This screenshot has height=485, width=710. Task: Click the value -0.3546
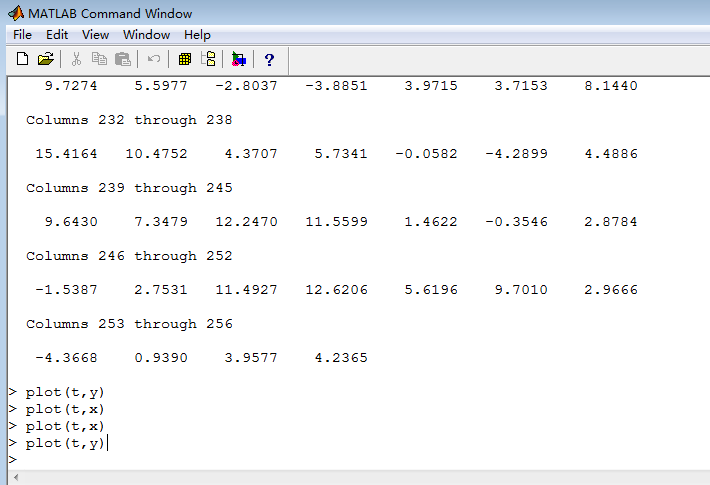coord(516,222)
